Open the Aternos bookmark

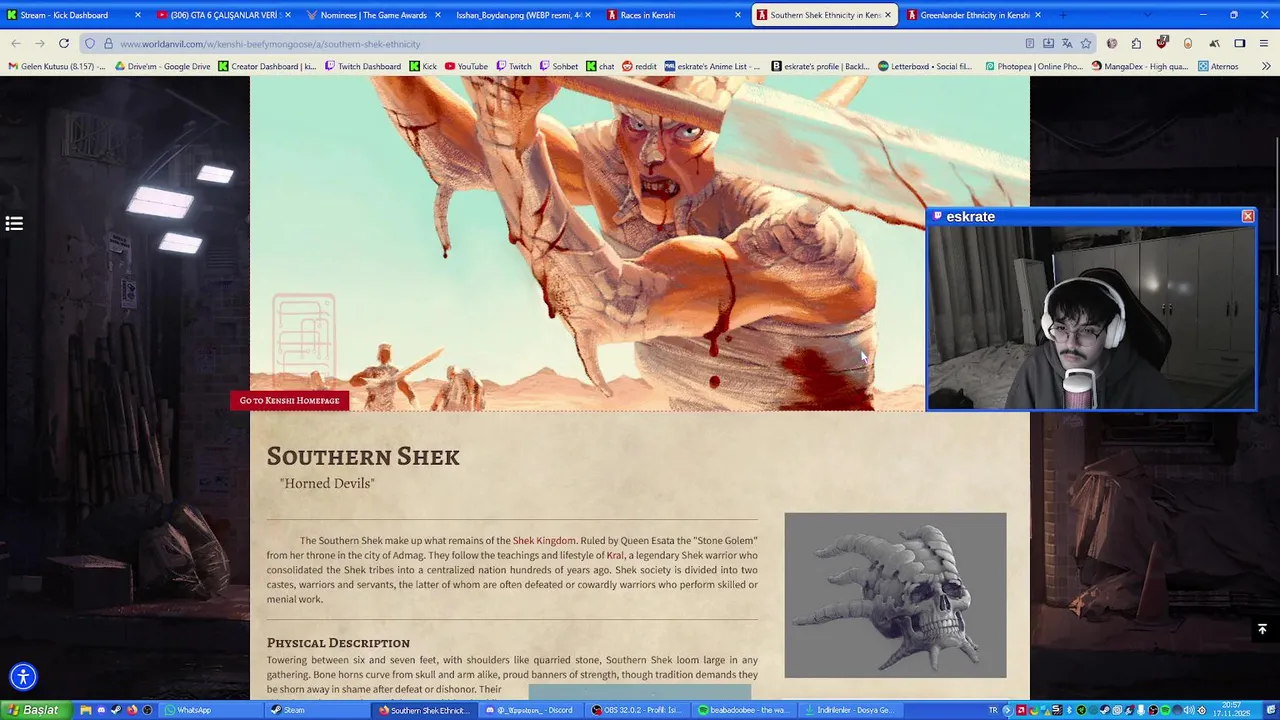[x=1218, y=66]
